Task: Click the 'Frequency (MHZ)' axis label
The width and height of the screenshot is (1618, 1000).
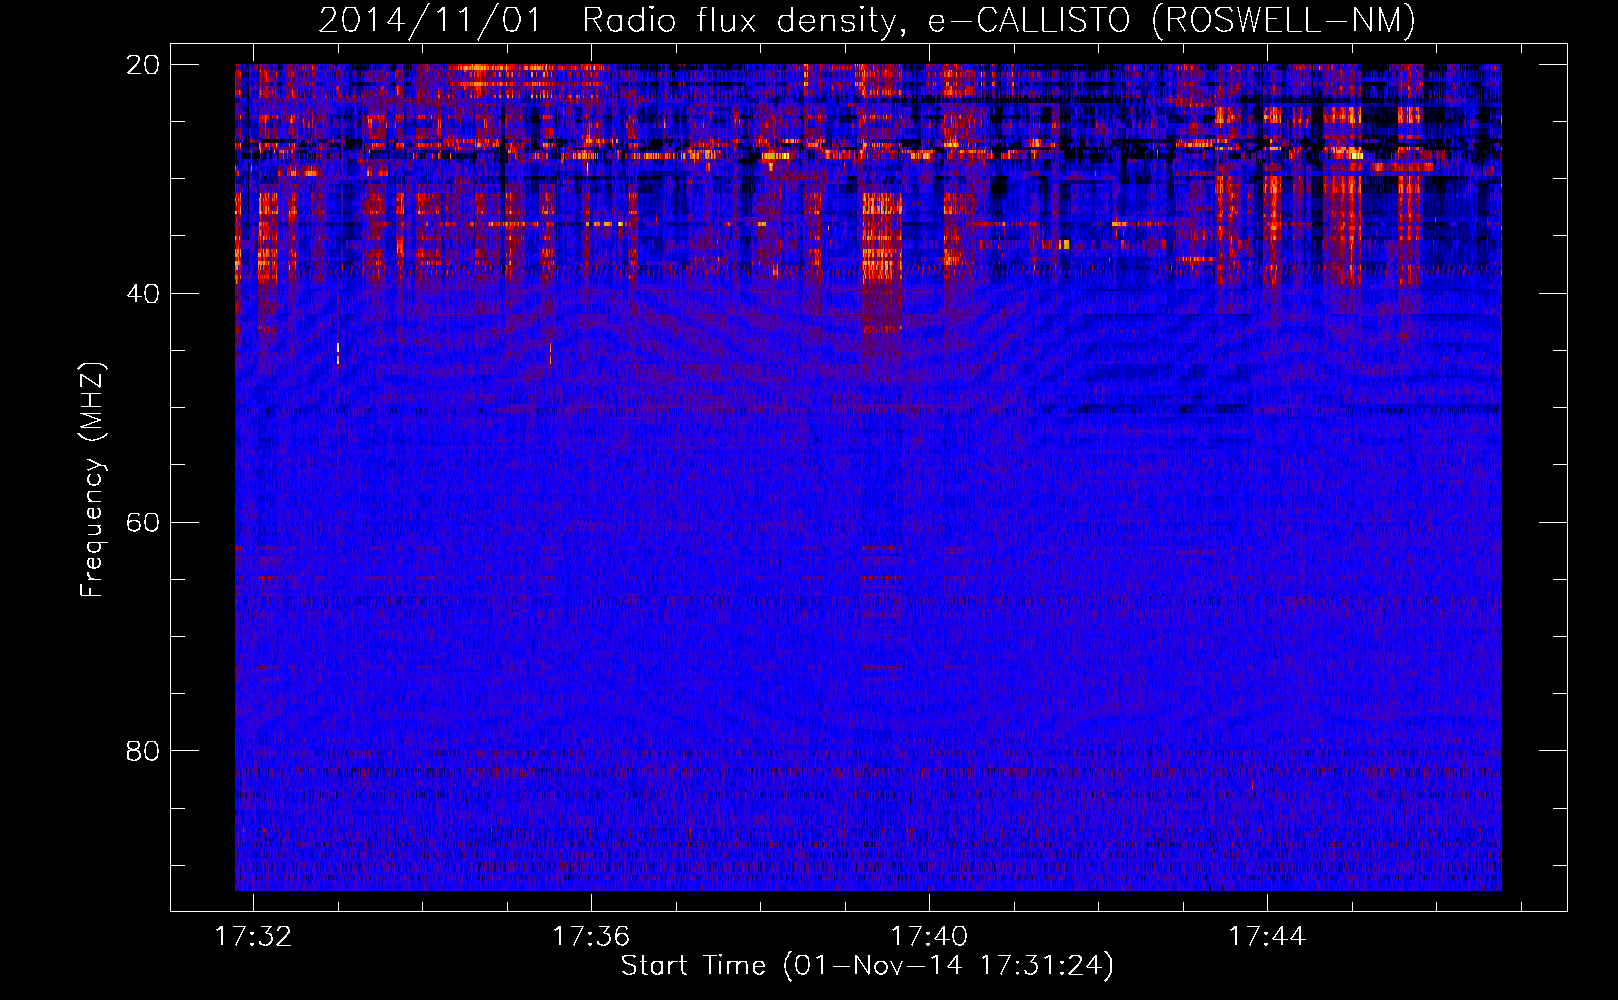Action: point(92,480)
